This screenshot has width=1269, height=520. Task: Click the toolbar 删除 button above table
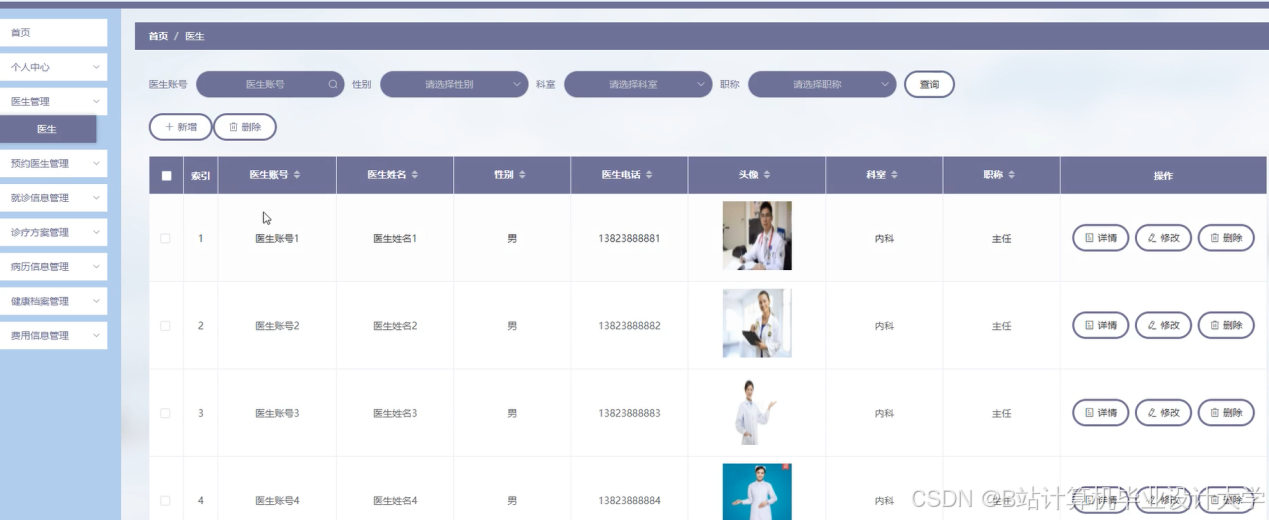tap(245, 127)
